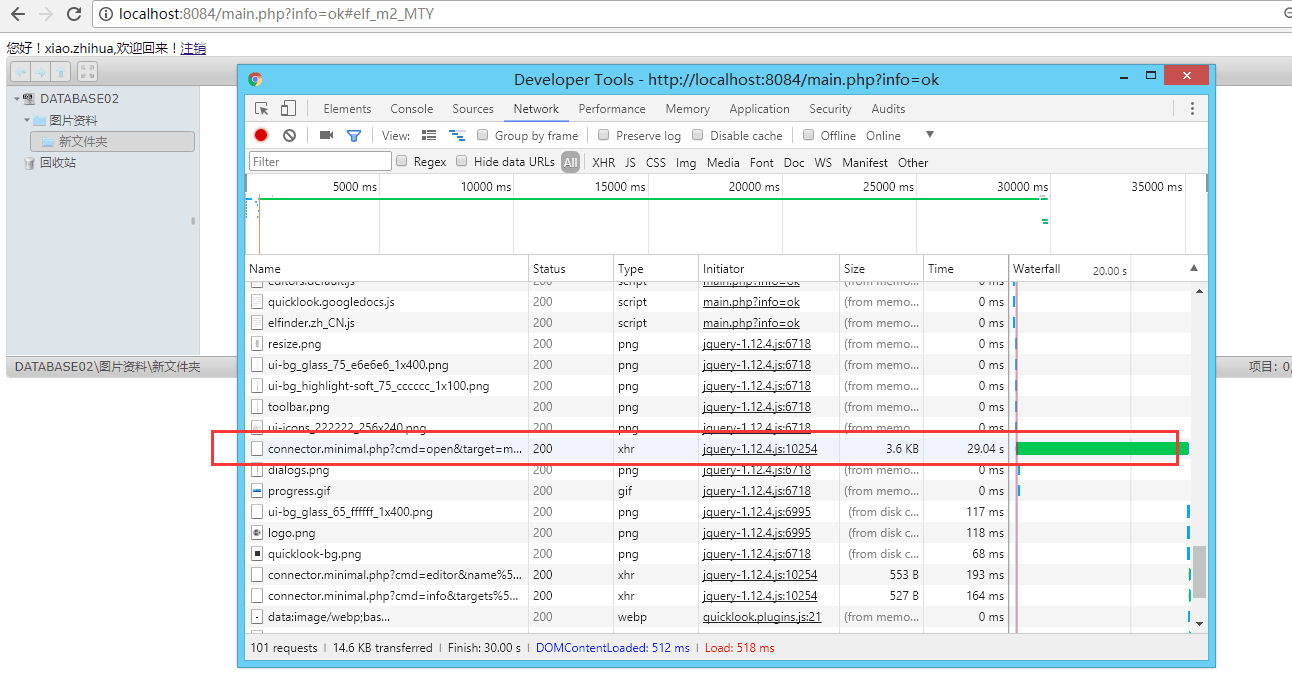Clear network requests with the clear icon

[x=289, y=135]
